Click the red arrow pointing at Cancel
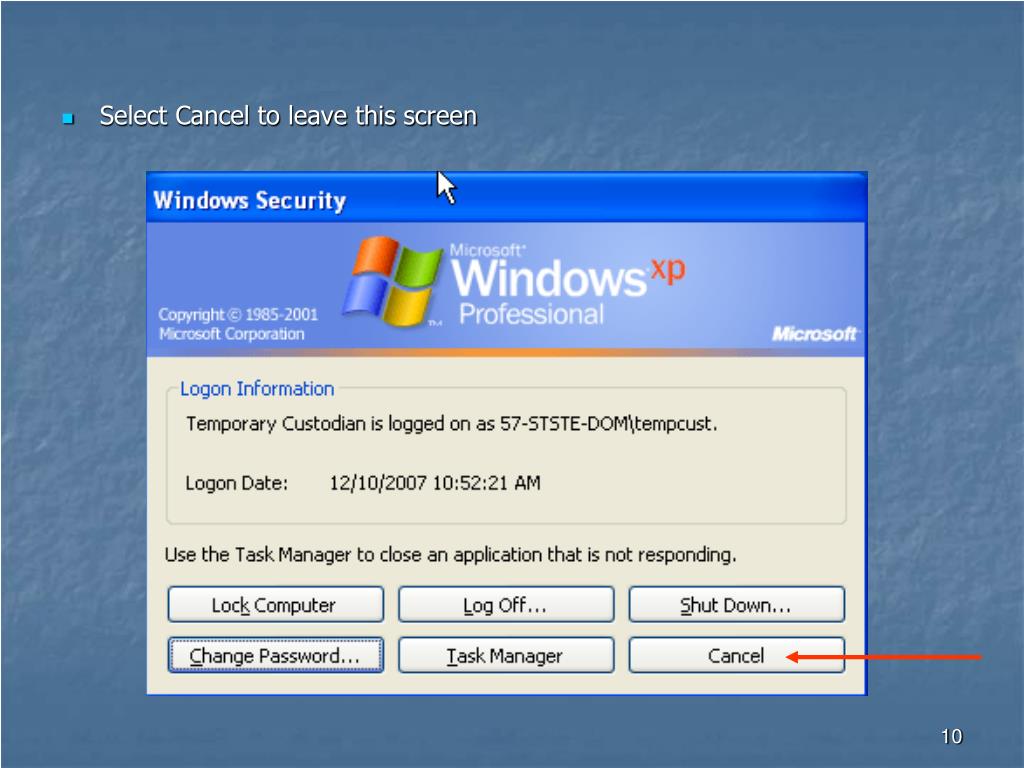This screenshot has width=1024, height=768. tap(883, 657)
